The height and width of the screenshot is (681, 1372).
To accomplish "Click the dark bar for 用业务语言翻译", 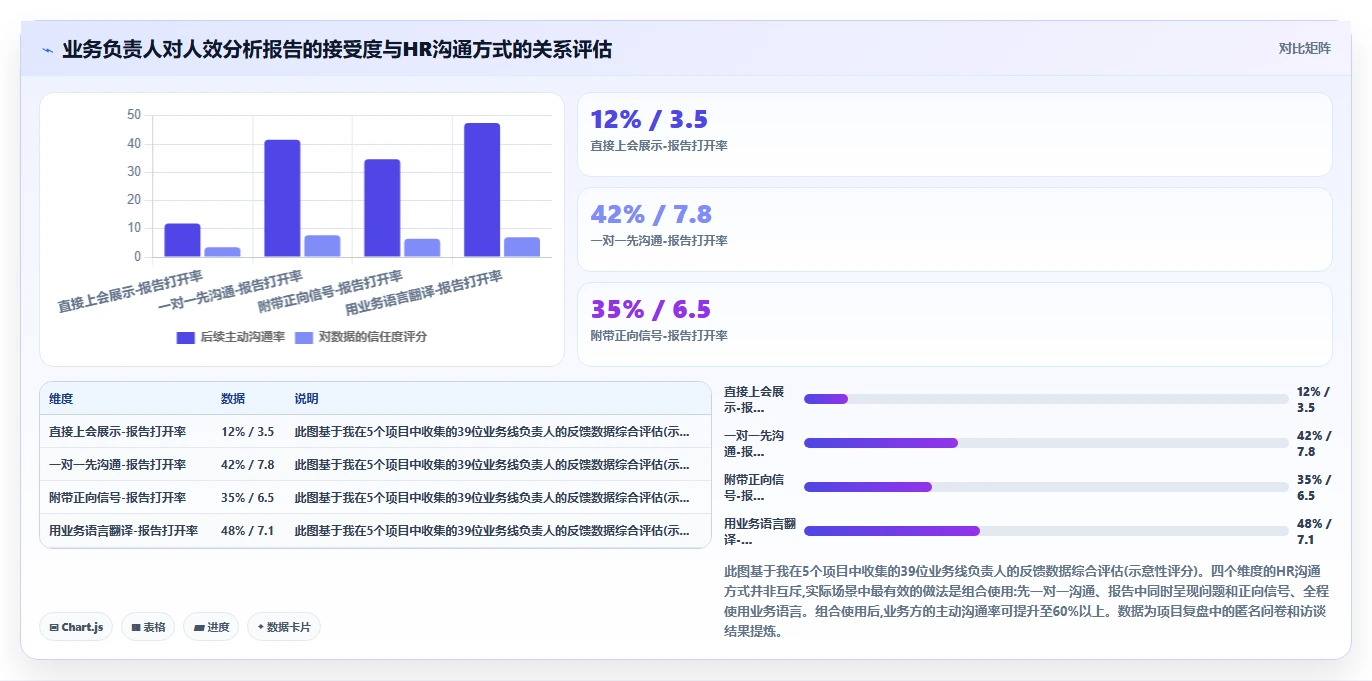I will tap(482, 190).
